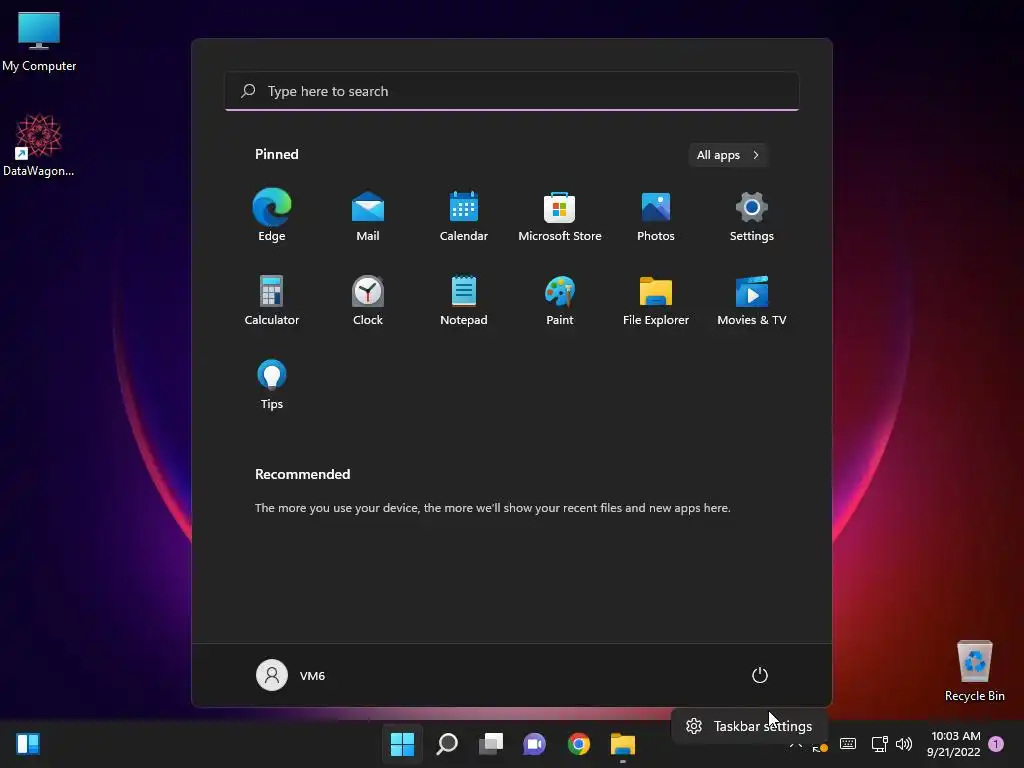Open File Explorer from the pinned list
This screenshot has width=1024, height=768.
656,299
